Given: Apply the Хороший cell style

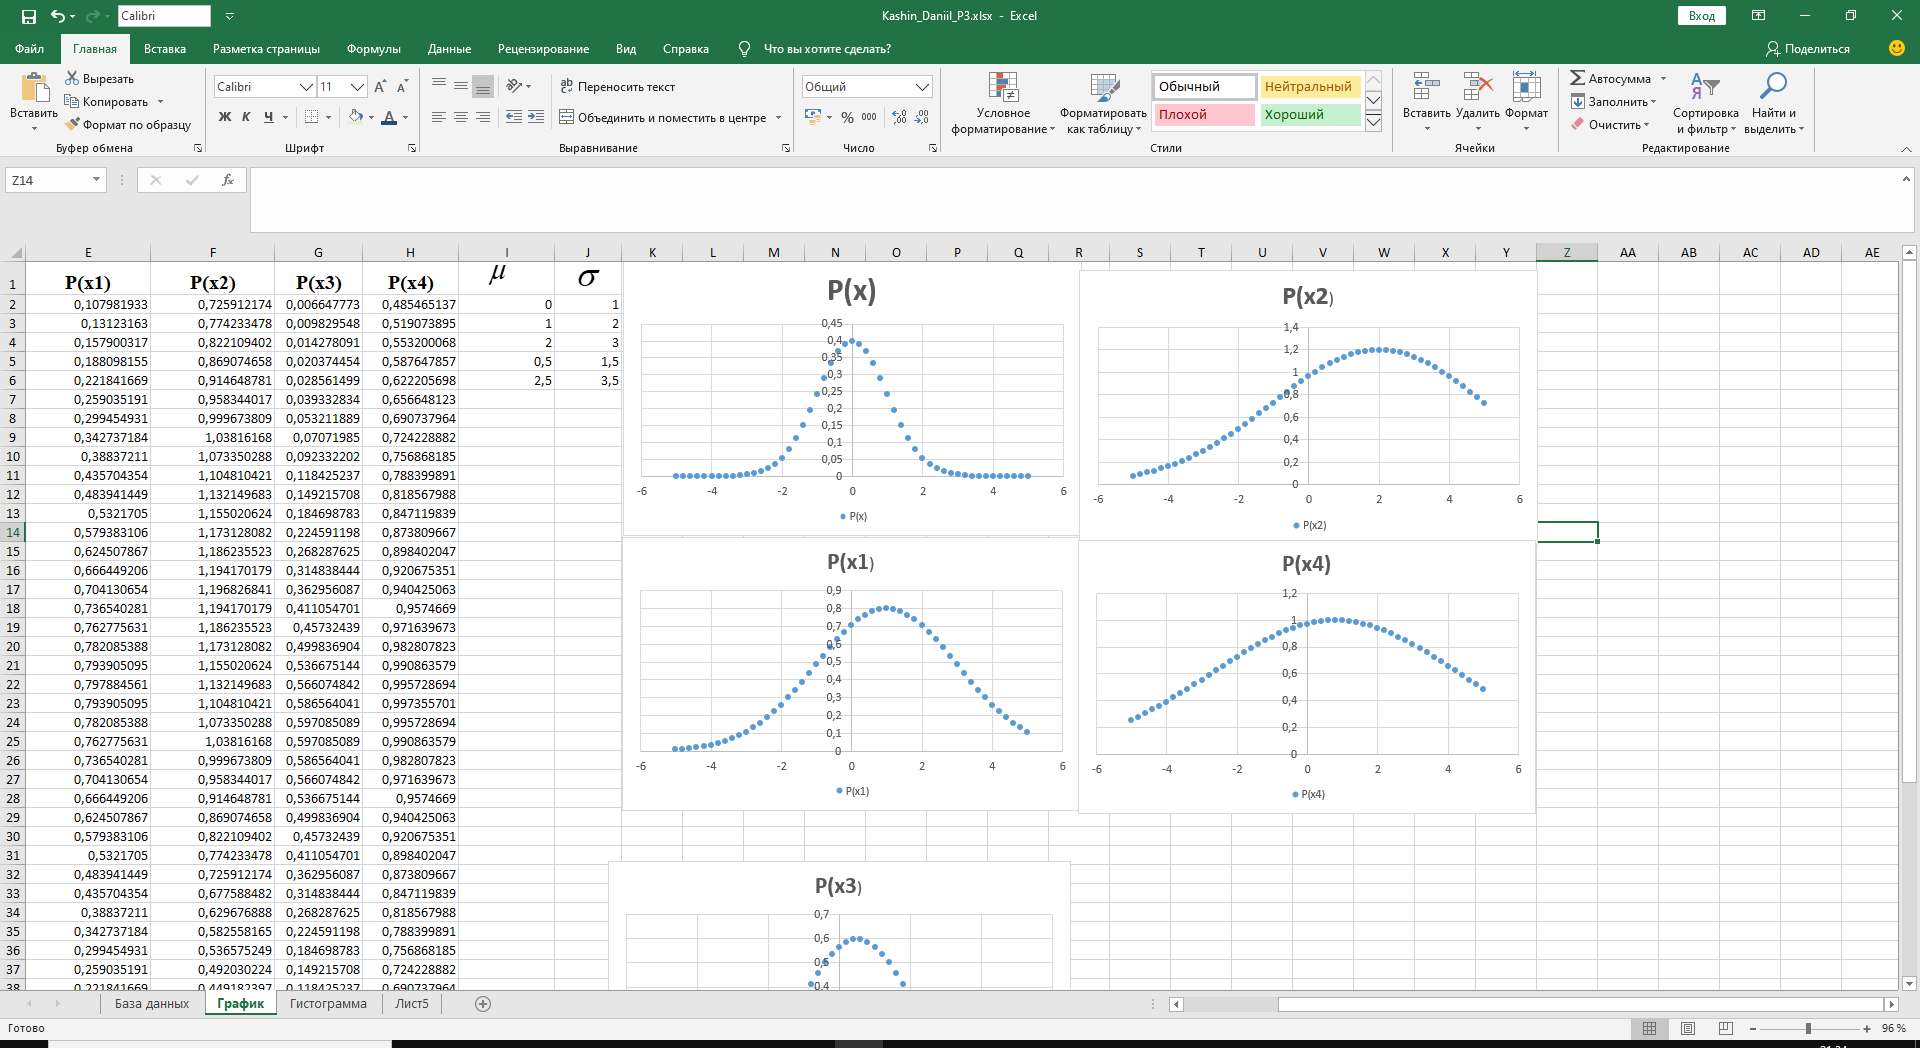Looking at the screenshot, I should tap(1309, 115).
